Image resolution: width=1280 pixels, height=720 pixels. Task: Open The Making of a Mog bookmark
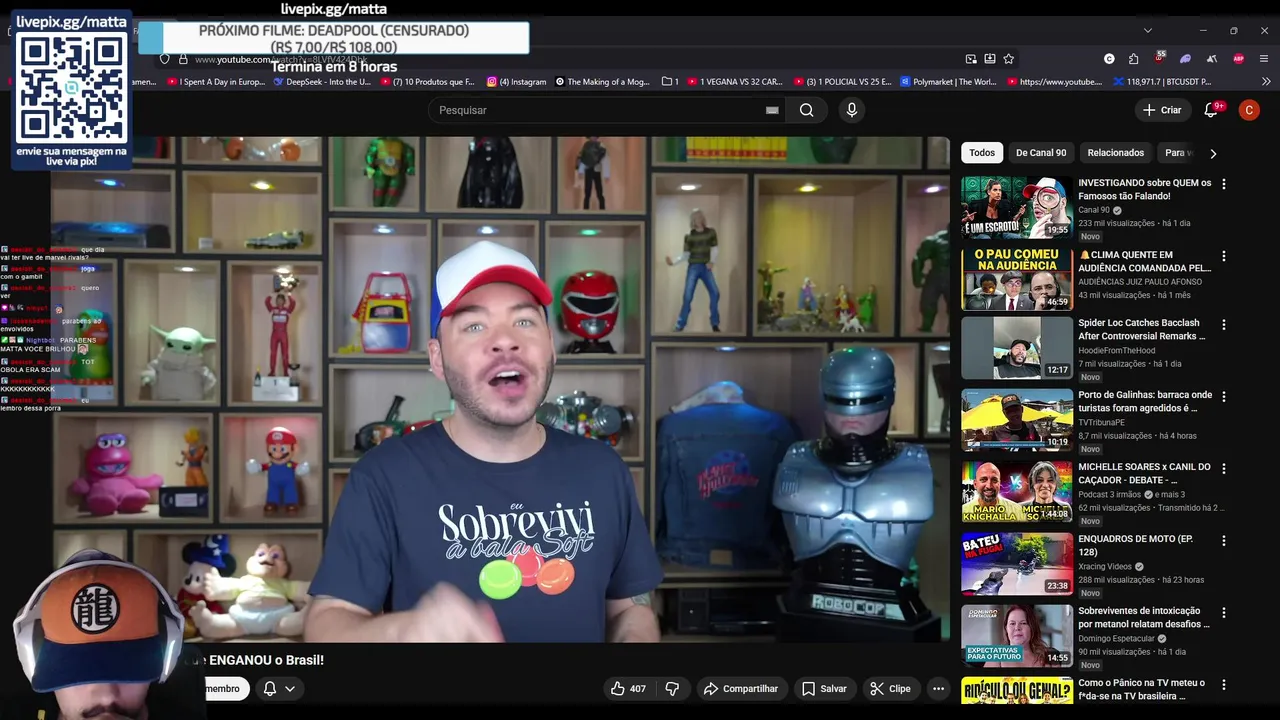(x=603, y=82)
